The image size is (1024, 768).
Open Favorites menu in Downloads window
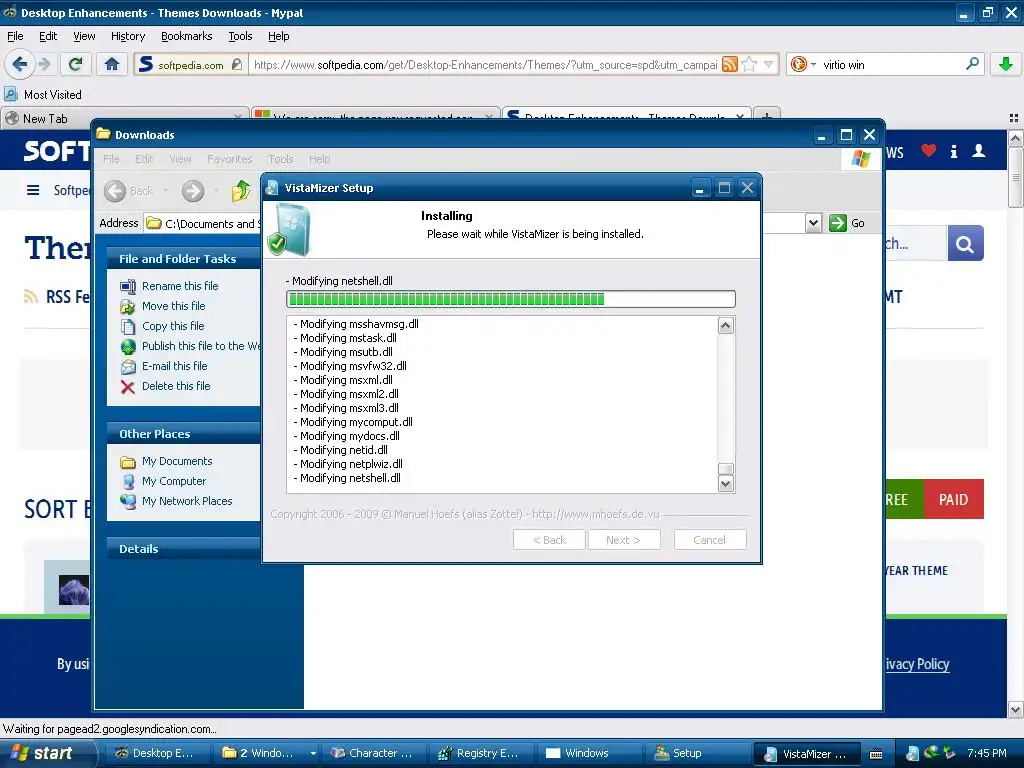tap(229, 159)
